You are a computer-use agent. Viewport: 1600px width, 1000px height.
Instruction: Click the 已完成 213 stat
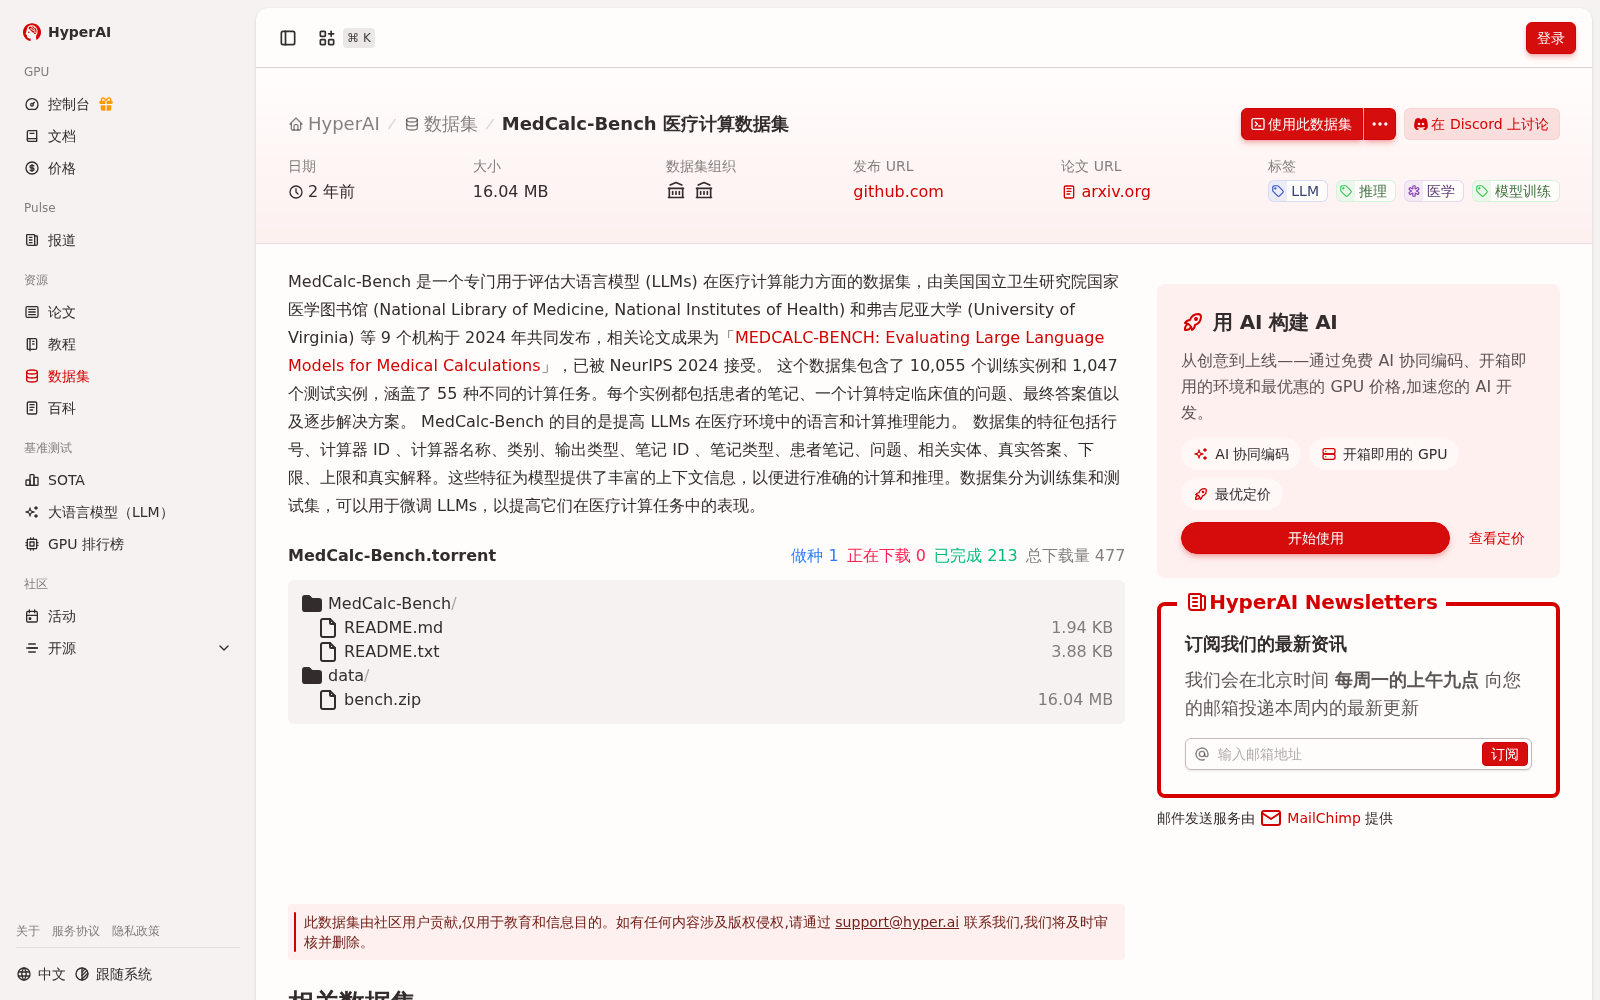coord(975,555)
